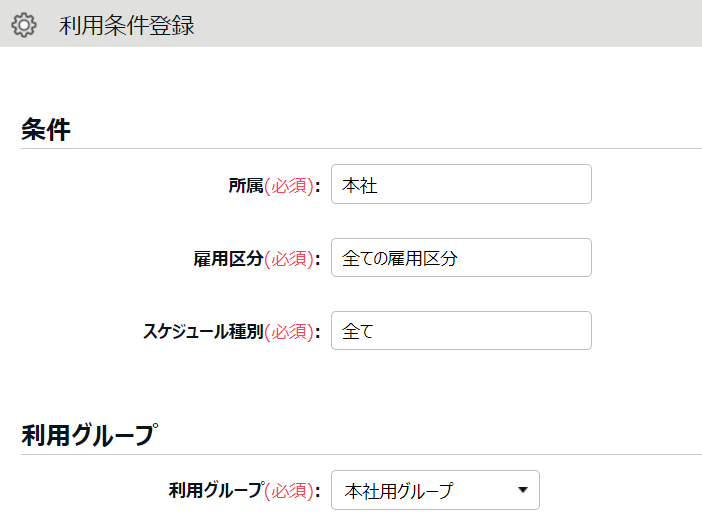Click red 必須 marker next to スケジュール種別
The width and height of the screenshot is (702, 531).
point(289,332)
